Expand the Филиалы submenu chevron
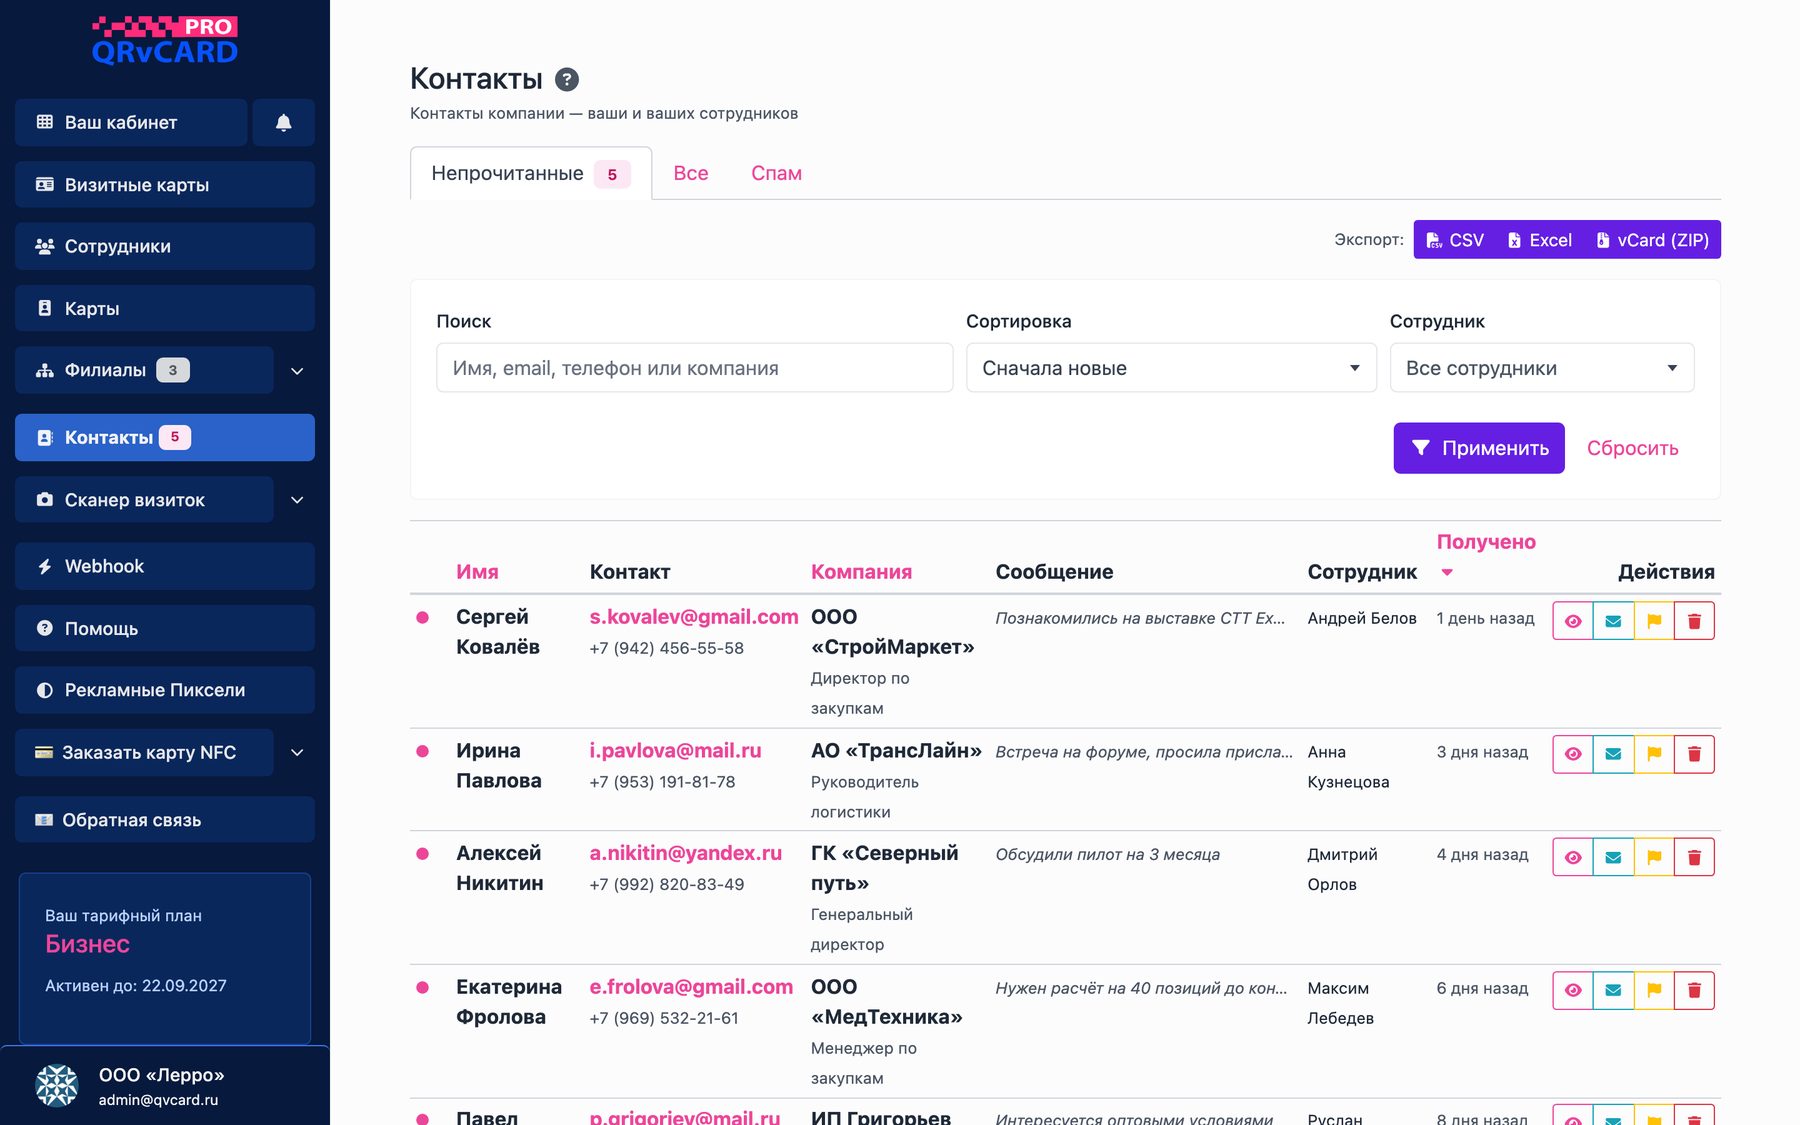The image size is (1800, 1125). (x=297, y=371)
